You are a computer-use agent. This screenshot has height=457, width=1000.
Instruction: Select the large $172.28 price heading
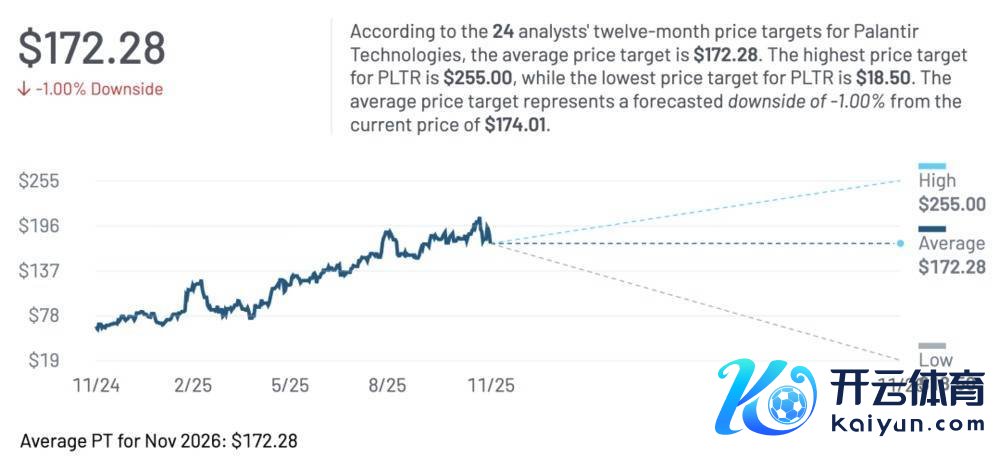coord(92,48)
